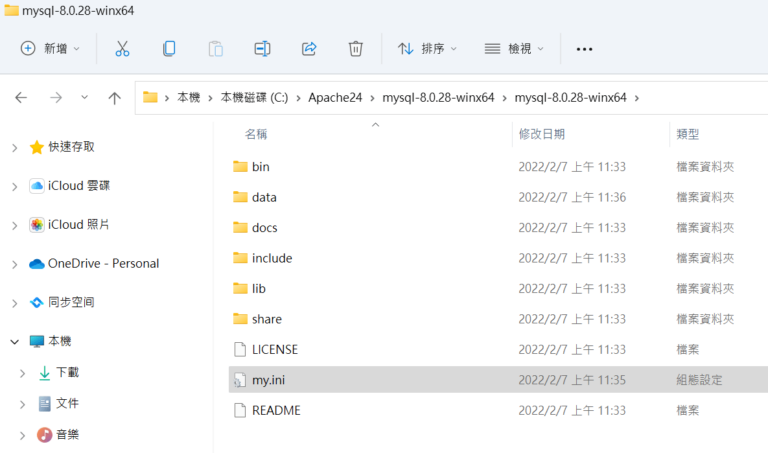768x453 pixels.
Task: Click the Share icon in toolbar
Action: (309, 48)
